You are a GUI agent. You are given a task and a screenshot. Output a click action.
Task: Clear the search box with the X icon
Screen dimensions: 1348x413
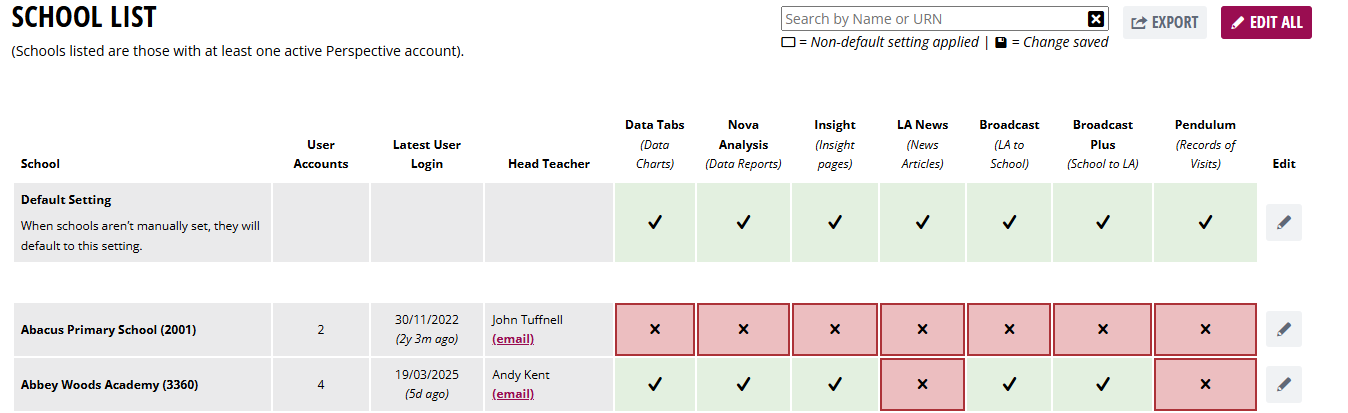pos(1096,19)
